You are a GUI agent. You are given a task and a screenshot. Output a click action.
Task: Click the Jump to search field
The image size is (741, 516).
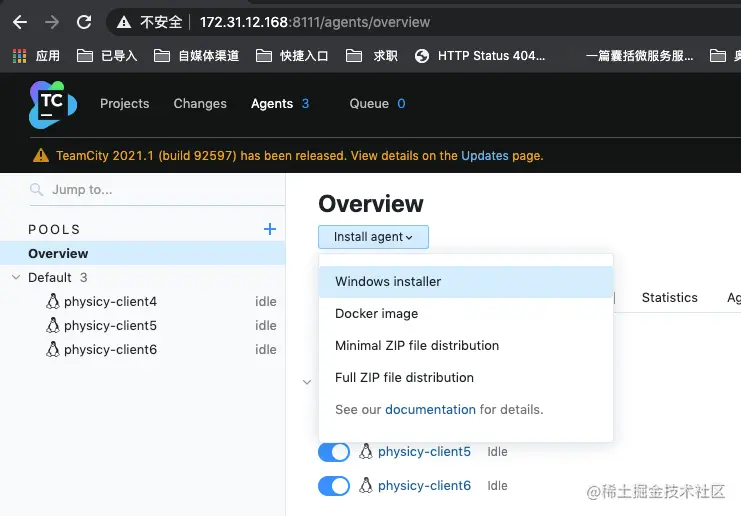[x=157, y=189]
